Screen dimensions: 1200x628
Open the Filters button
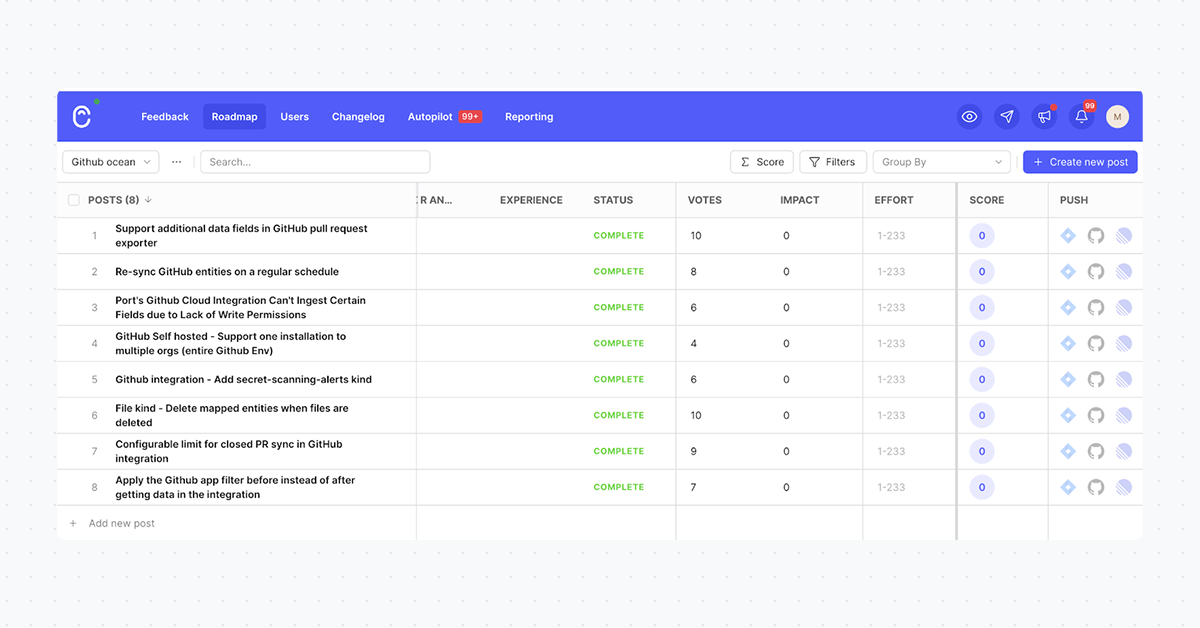tap(832, 162)
